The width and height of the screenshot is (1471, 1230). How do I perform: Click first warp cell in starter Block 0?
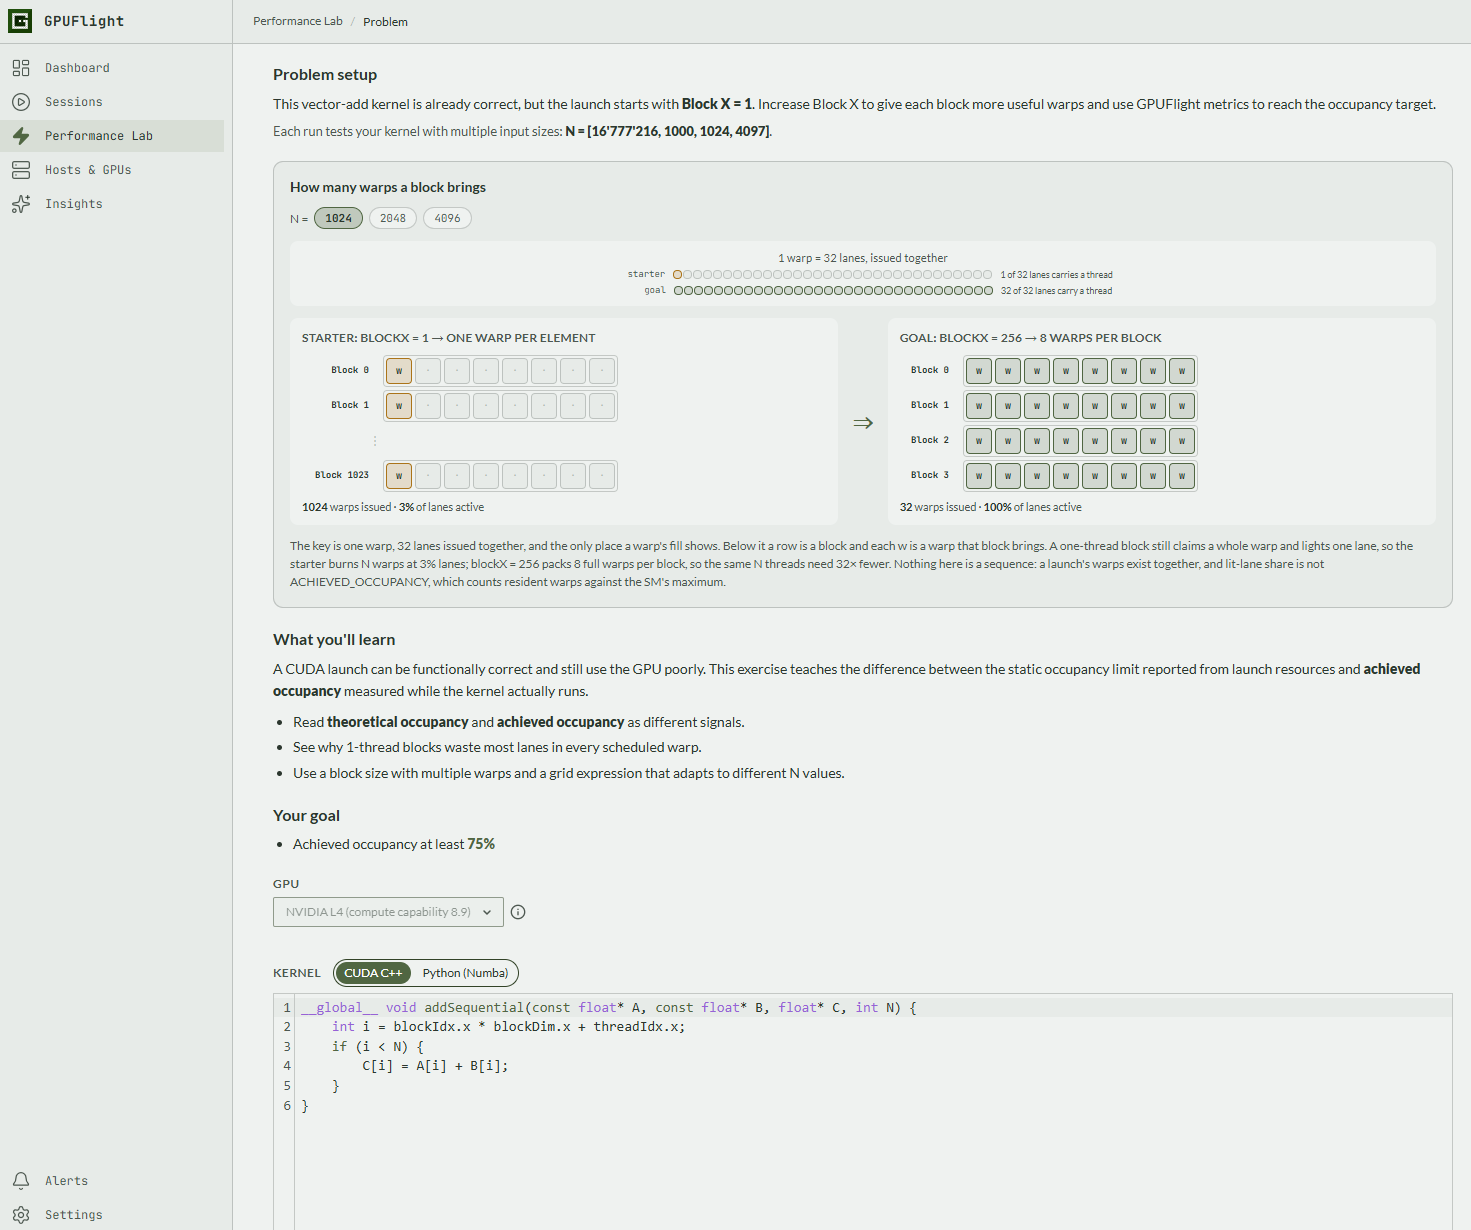(x=399, y=371)
